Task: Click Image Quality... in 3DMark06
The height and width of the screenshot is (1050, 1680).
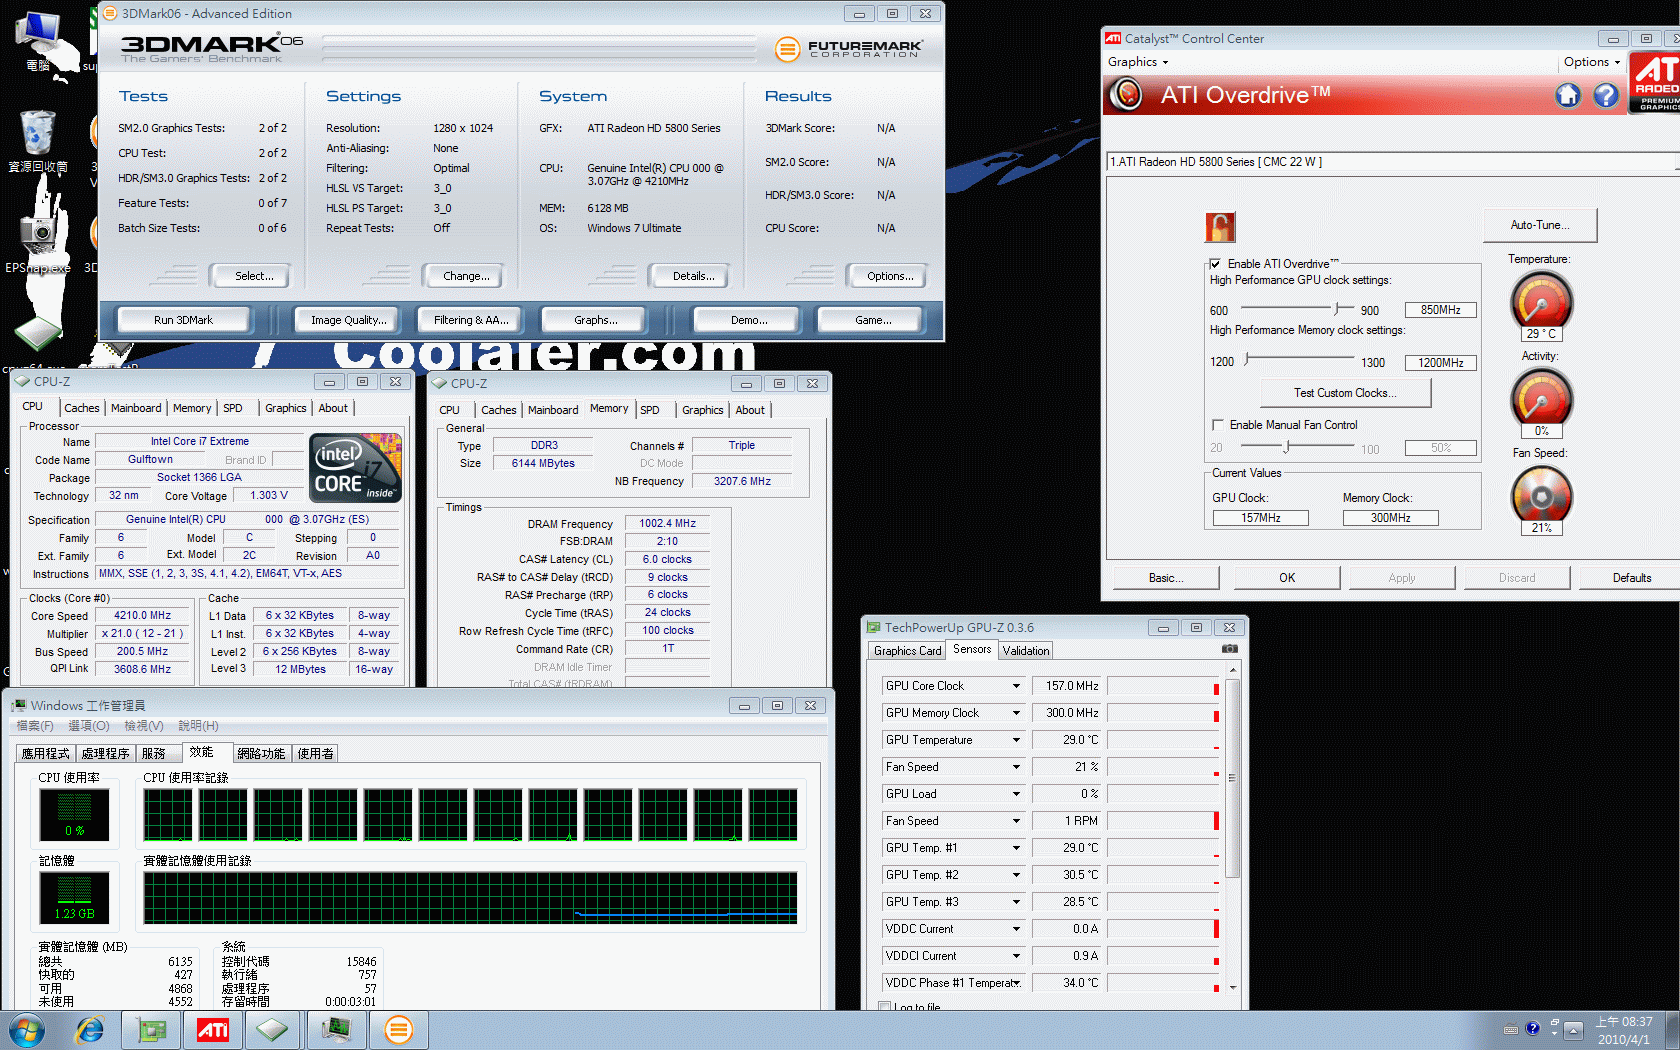Action: (347, 320)
